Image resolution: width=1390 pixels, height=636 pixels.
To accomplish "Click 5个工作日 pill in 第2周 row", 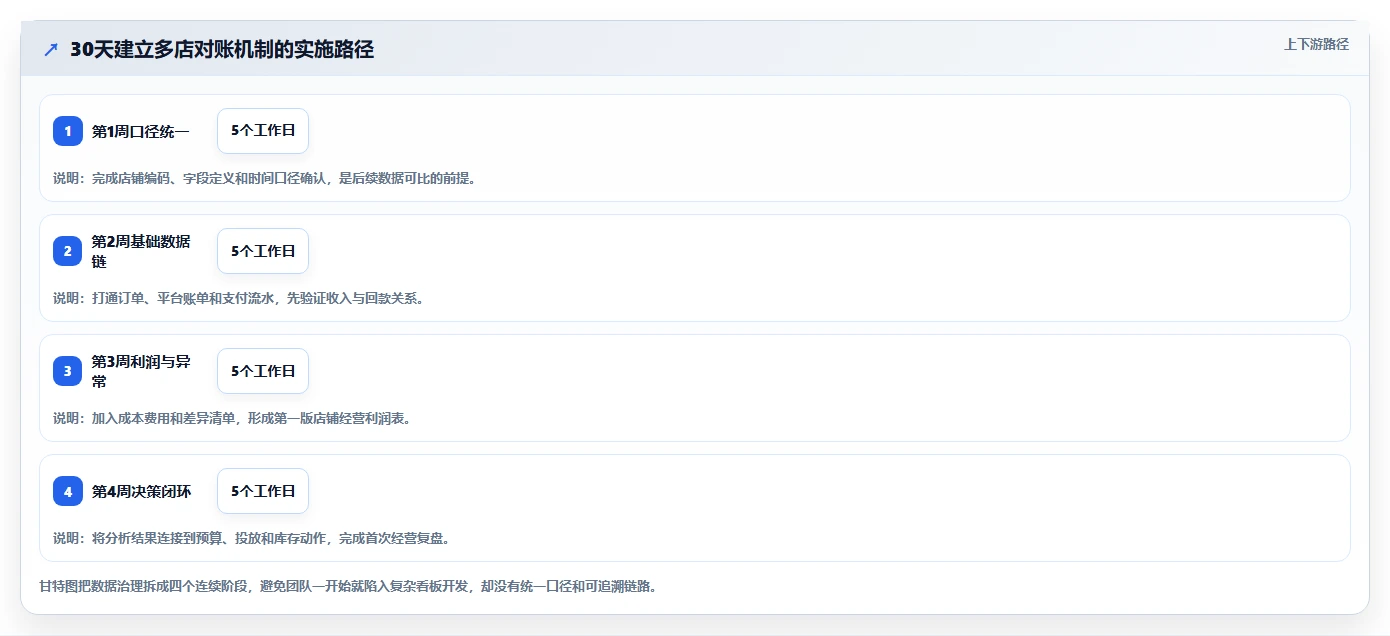I will point(263,251).
